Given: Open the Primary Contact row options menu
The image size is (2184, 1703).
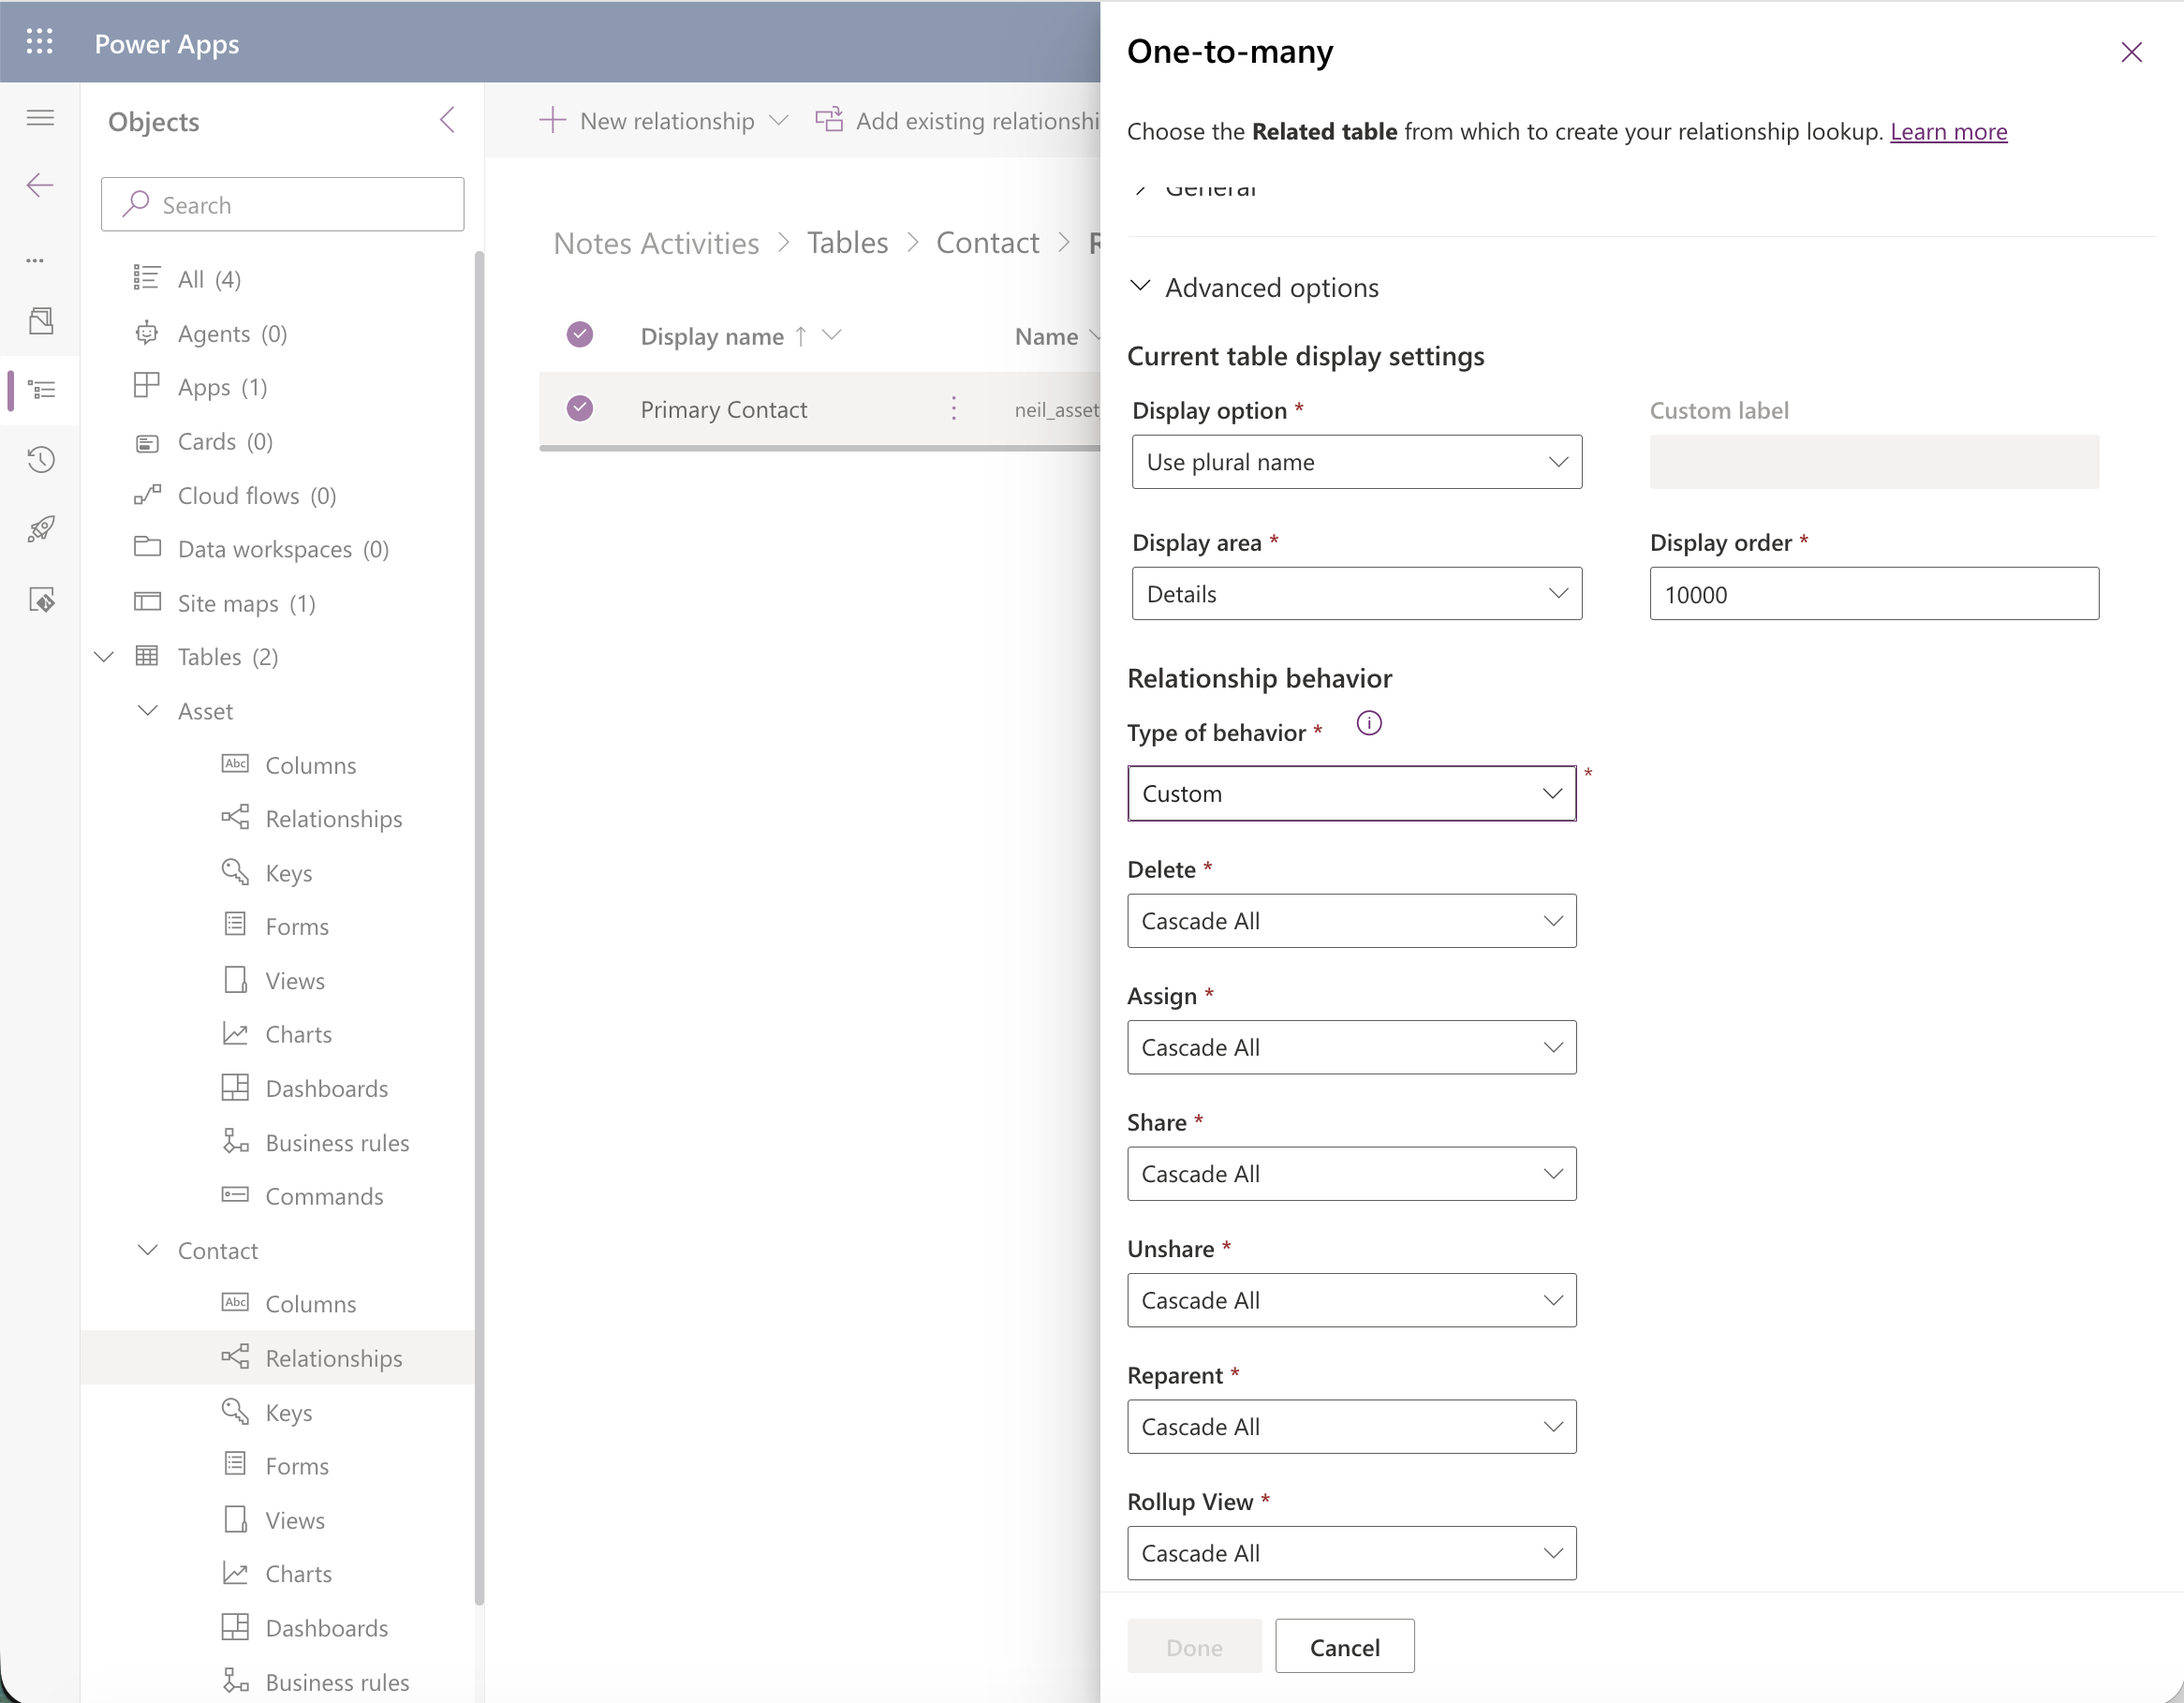Looking at the screenshot, I should (x=954, y=409).
